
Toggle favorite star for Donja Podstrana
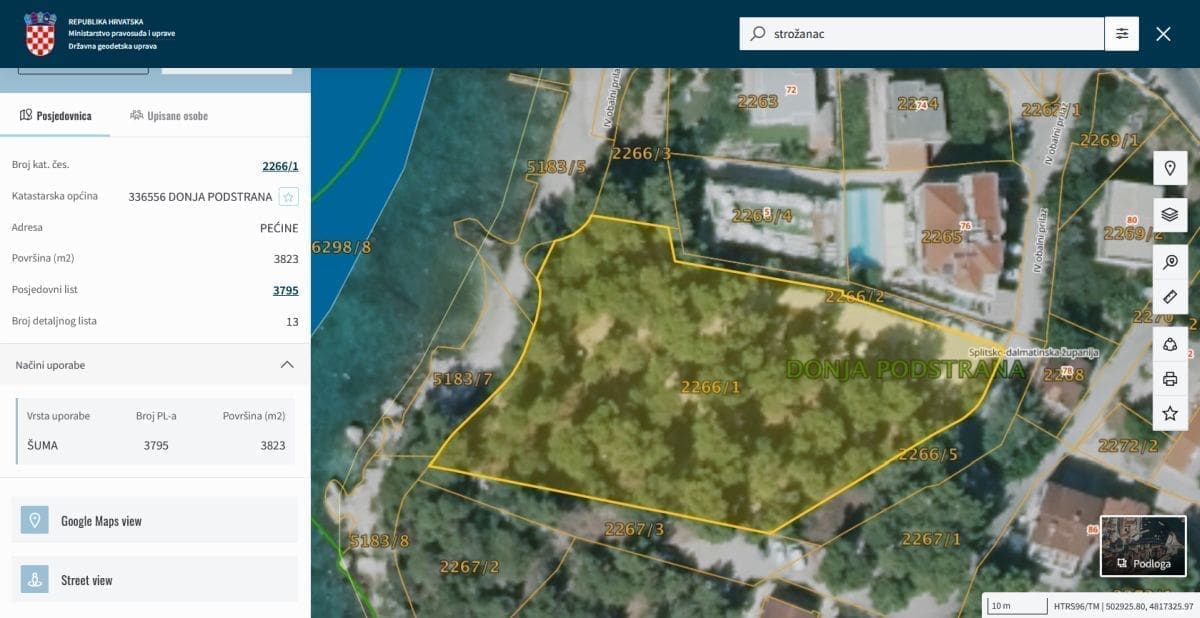click(288, 197)
